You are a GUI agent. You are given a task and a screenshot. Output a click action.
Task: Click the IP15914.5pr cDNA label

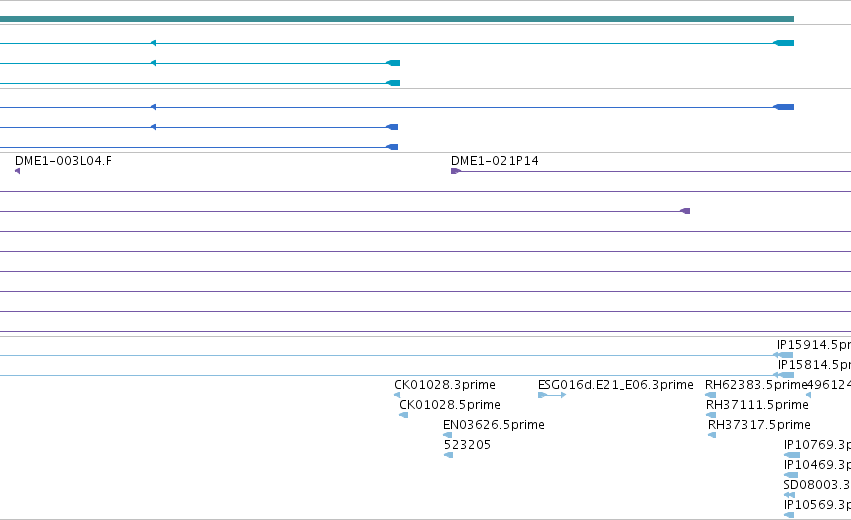coord(814,345)
